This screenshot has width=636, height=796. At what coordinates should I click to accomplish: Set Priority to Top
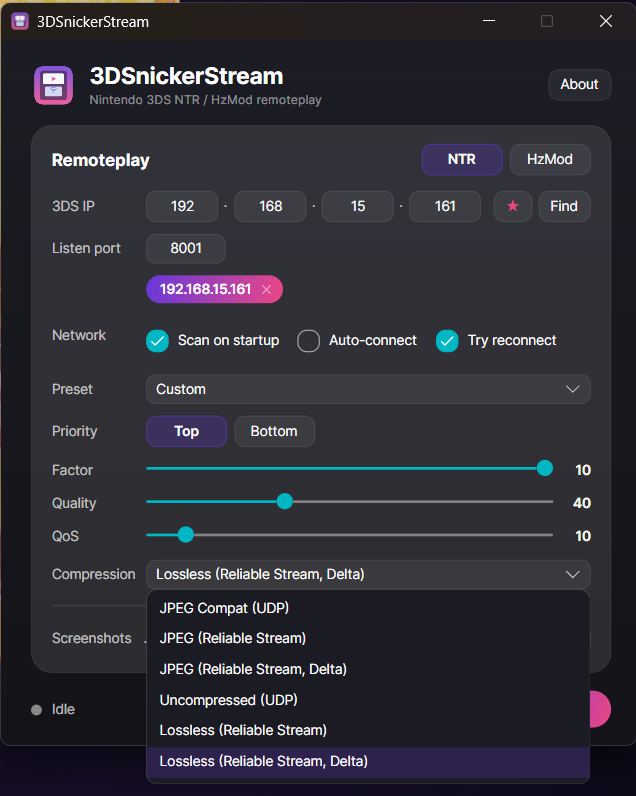coord(186,432)
